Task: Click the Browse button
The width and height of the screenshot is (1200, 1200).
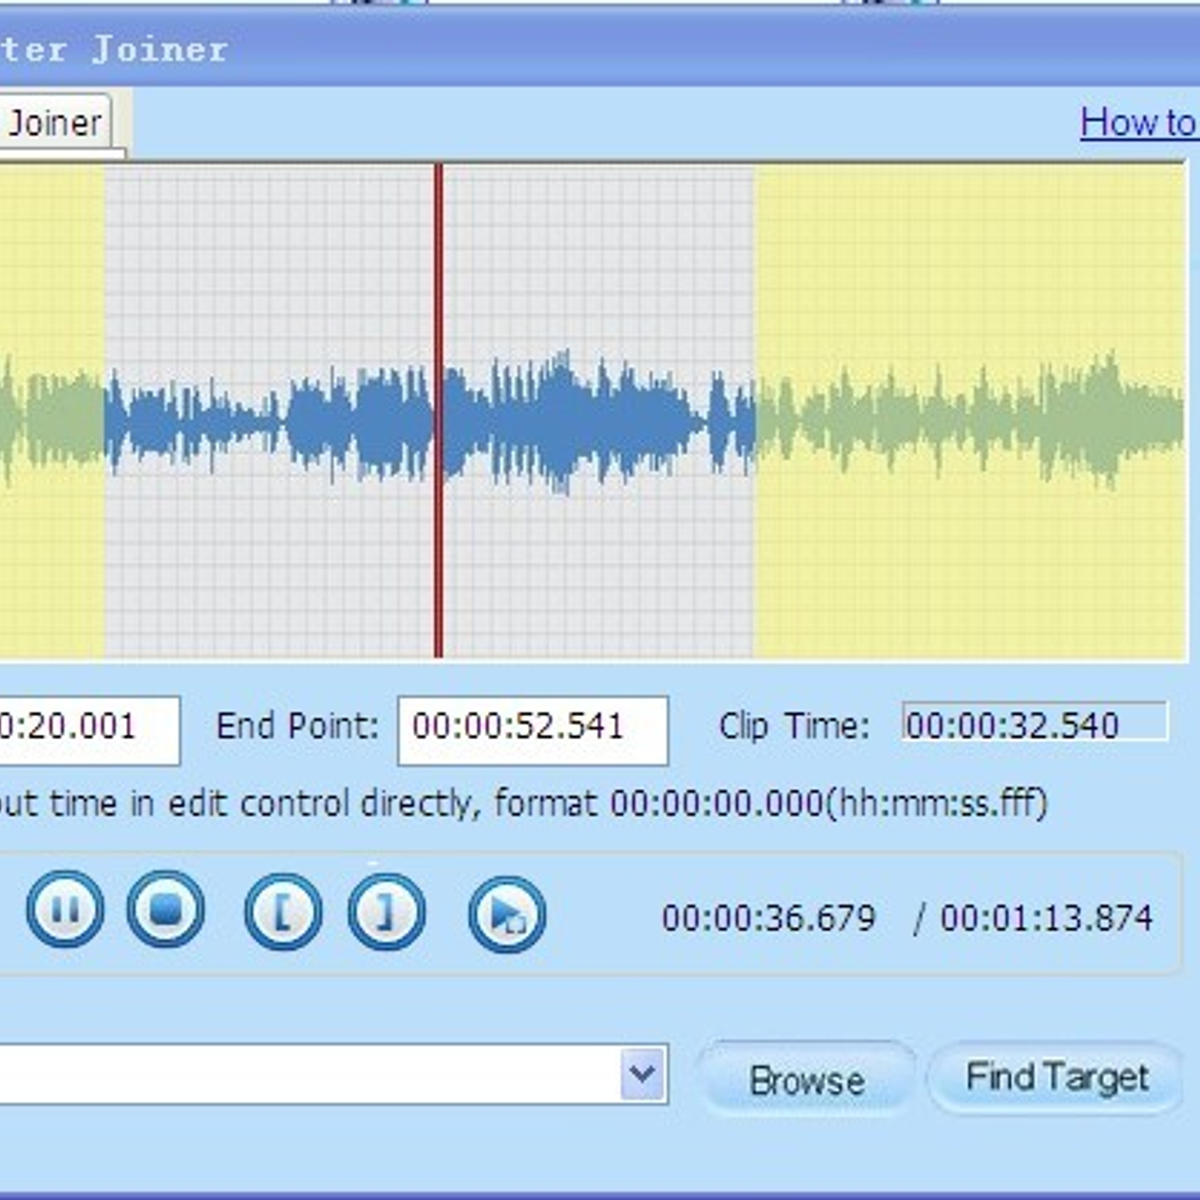Action: pos(807,1080)
